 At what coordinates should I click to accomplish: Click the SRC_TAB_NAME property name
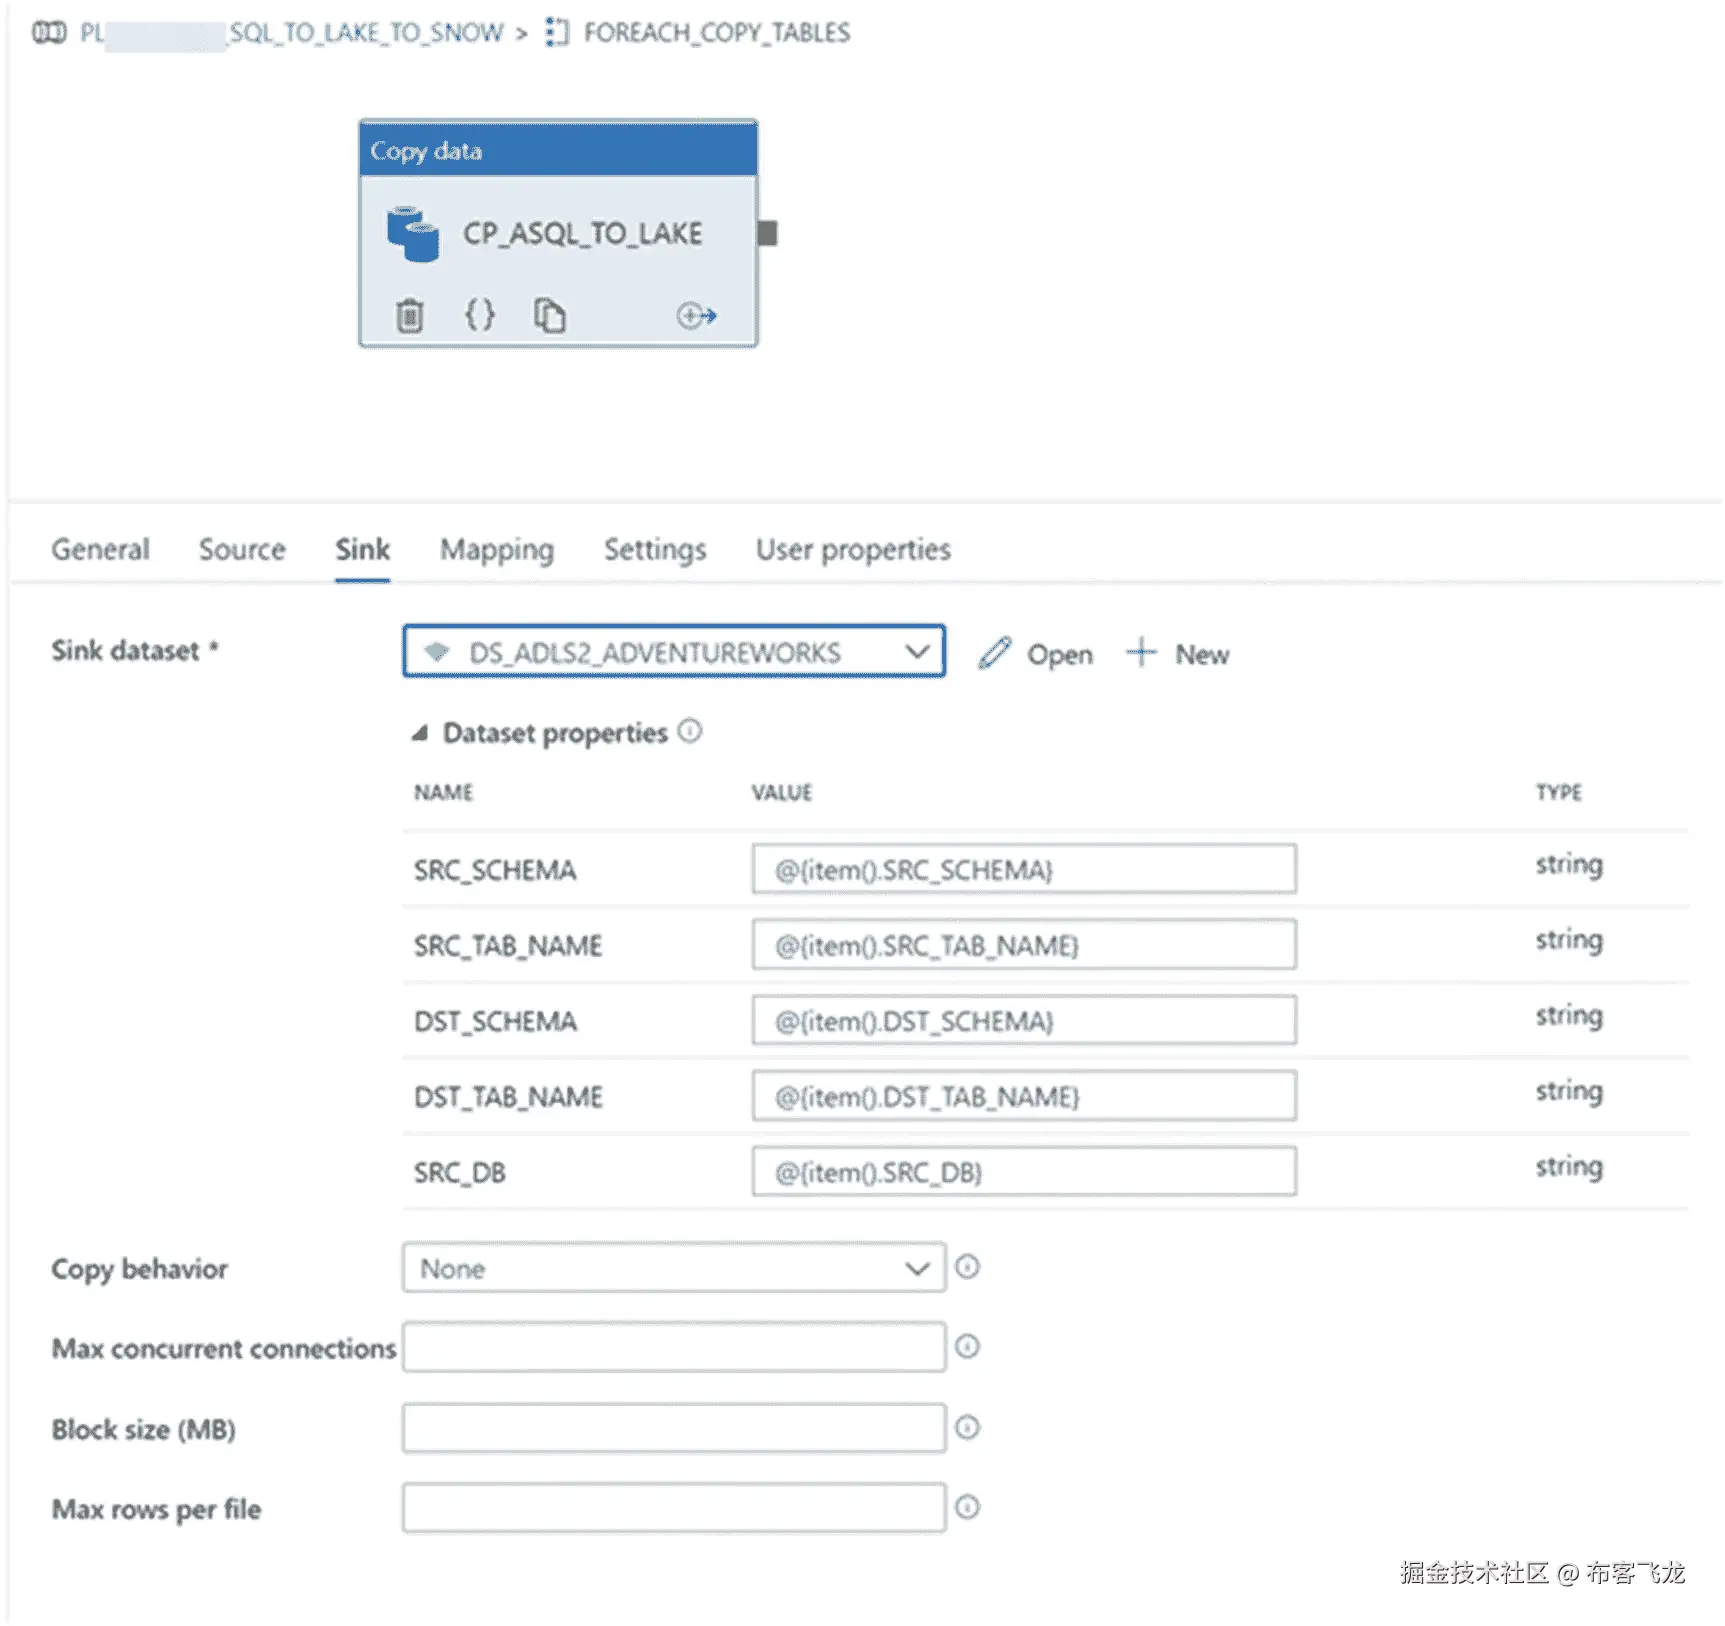click(x=508, y=946)
